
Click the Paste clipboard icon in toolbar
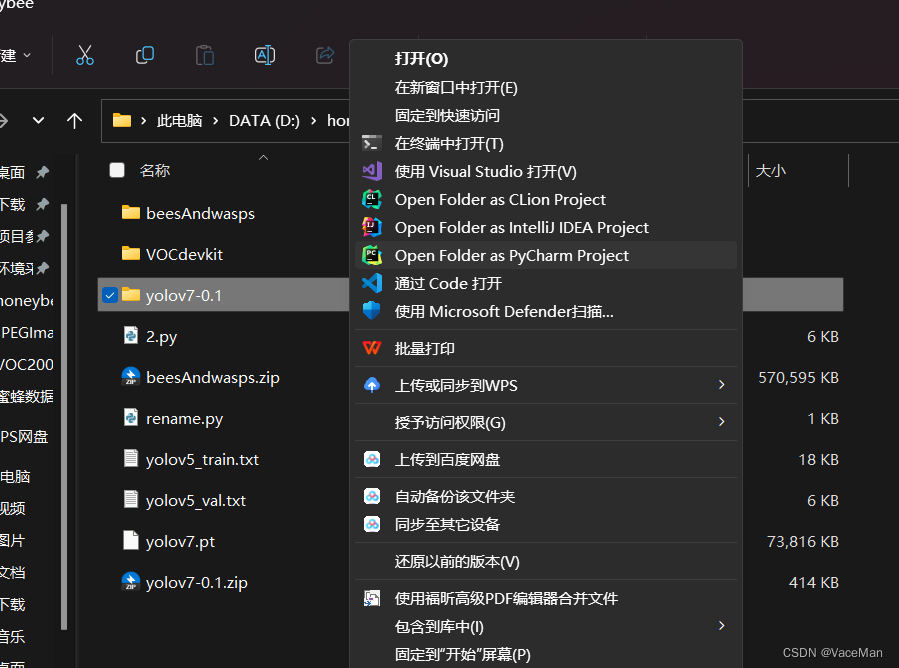point(205,56)
